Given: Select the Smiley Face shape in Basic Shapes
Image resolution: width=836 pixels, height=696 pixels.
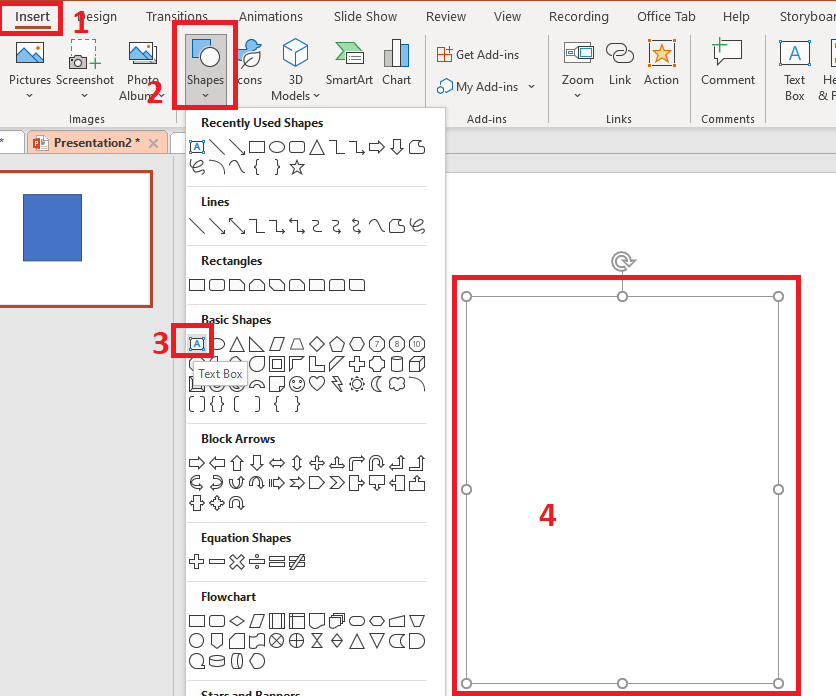Looking at the screenshot, I should (297, 384).
